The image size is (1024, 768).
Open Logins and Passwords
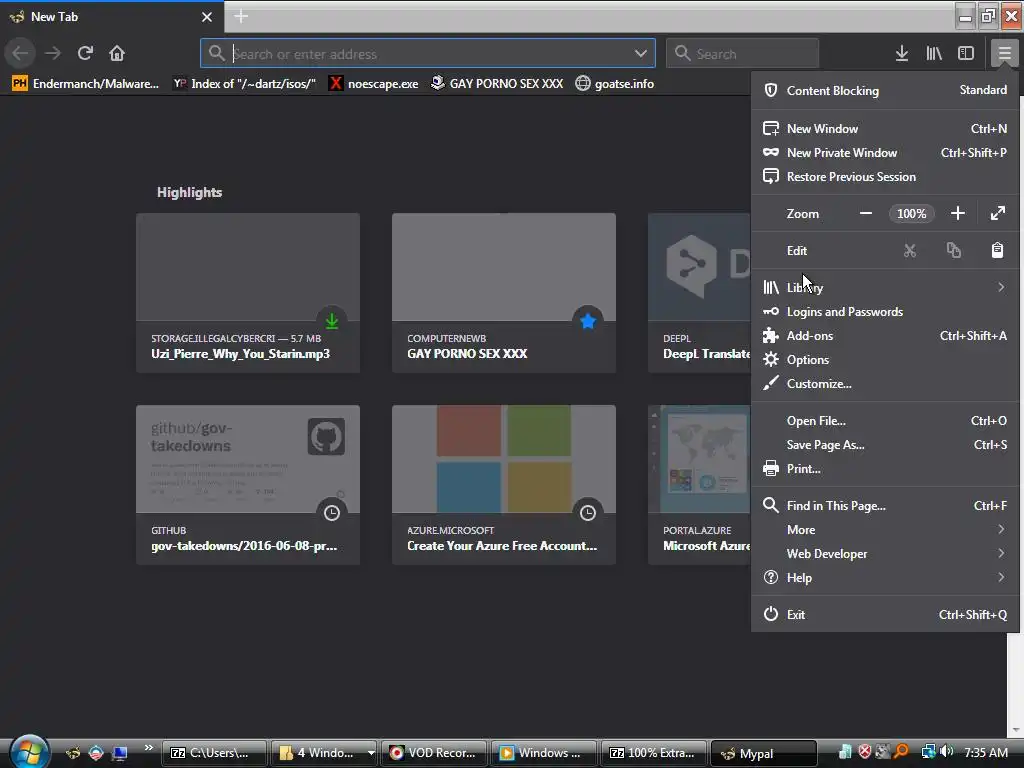click(885, 312)
